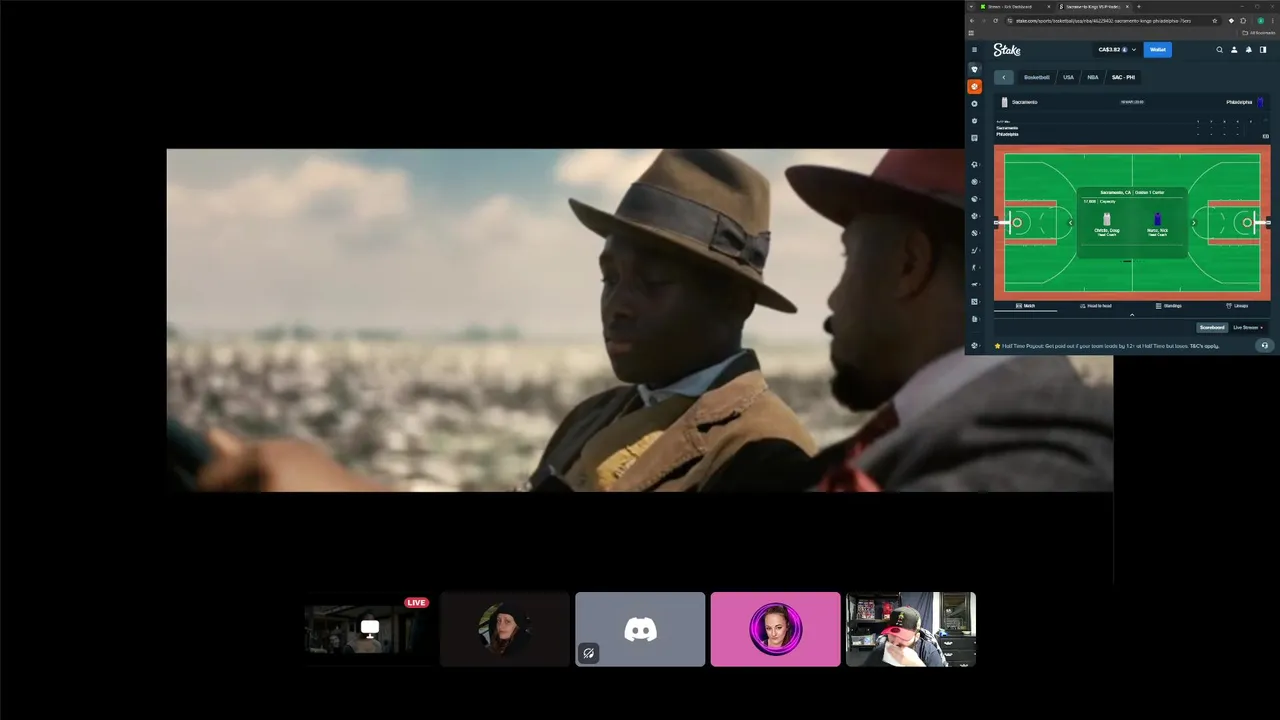
Task: Expand the Live Stream dropdown
Action: pyautogui.click(x=1248, y=327)
